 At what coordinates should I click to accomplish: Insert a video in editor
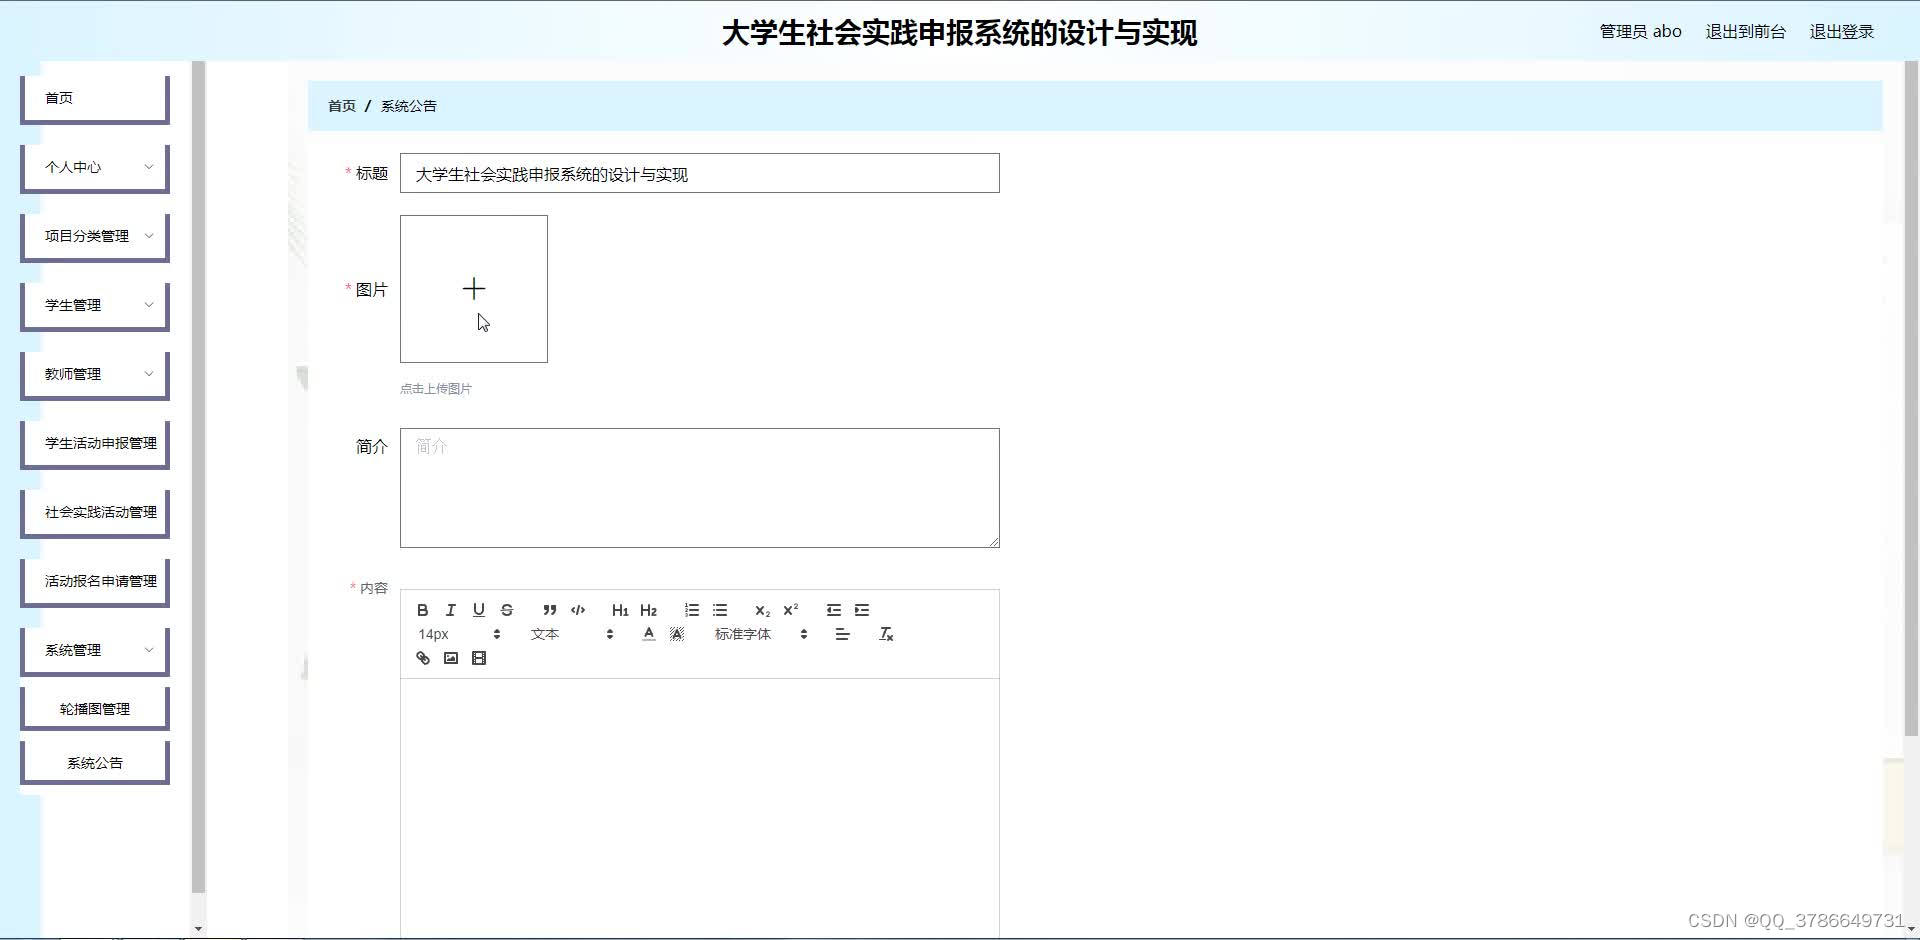pyautogui.click(x=479, y=658)
